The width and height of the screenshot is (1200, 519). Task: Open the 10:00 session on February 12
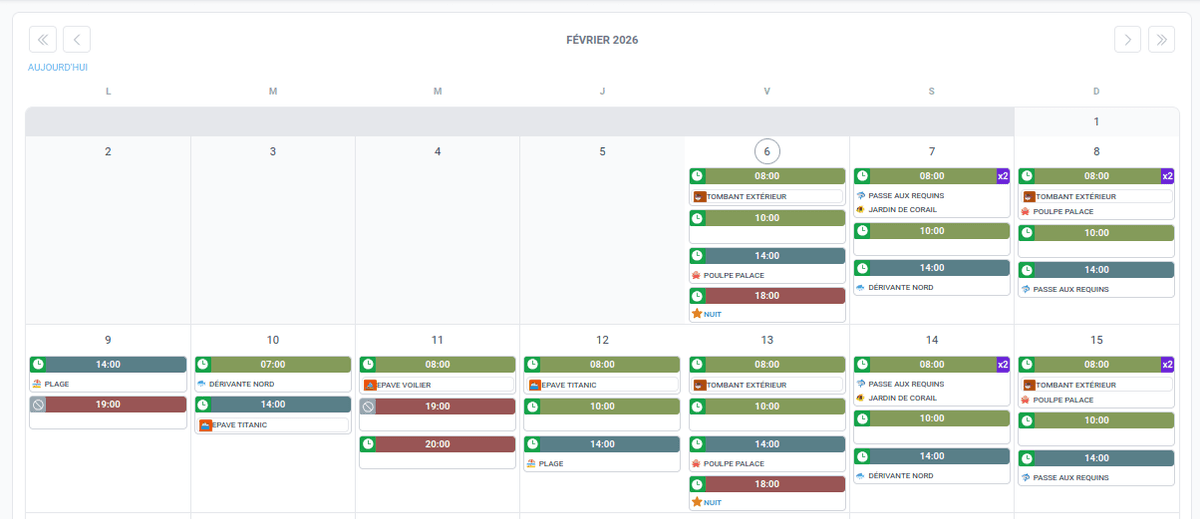click(x=602, y=407)
